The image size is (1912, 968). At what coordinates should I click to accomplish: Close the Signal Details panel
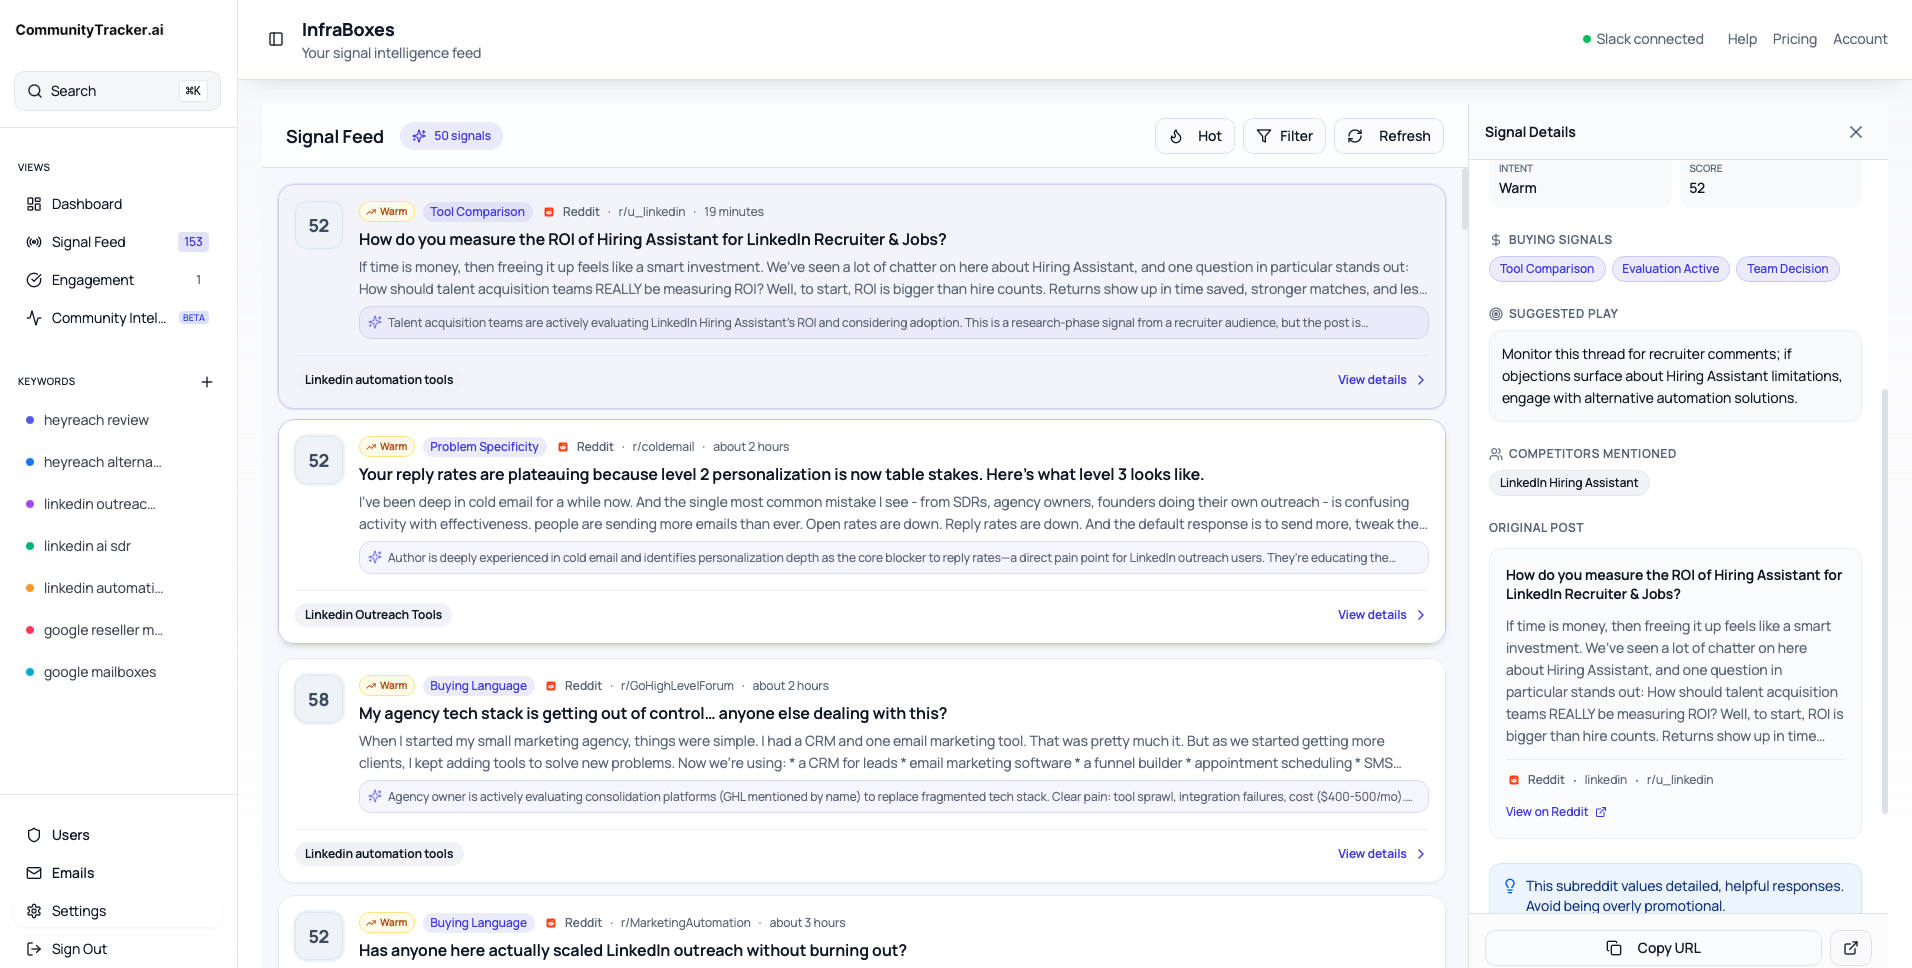click(x=1855, y=132)
